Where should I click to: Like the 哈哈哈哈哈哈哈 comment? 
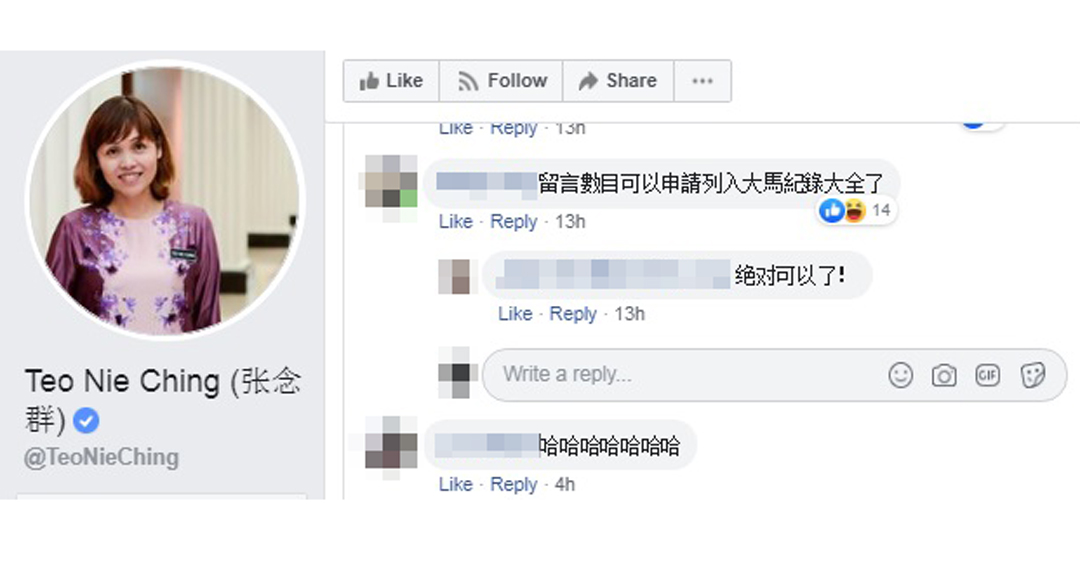455,484
